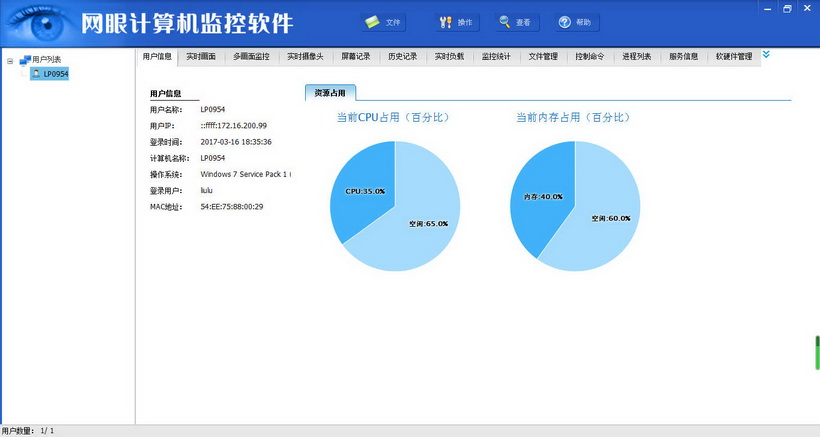Viewport: 820px width, 437px height.
Task: Switch to 软硬件管理 tab
Action: coord(734,56)
